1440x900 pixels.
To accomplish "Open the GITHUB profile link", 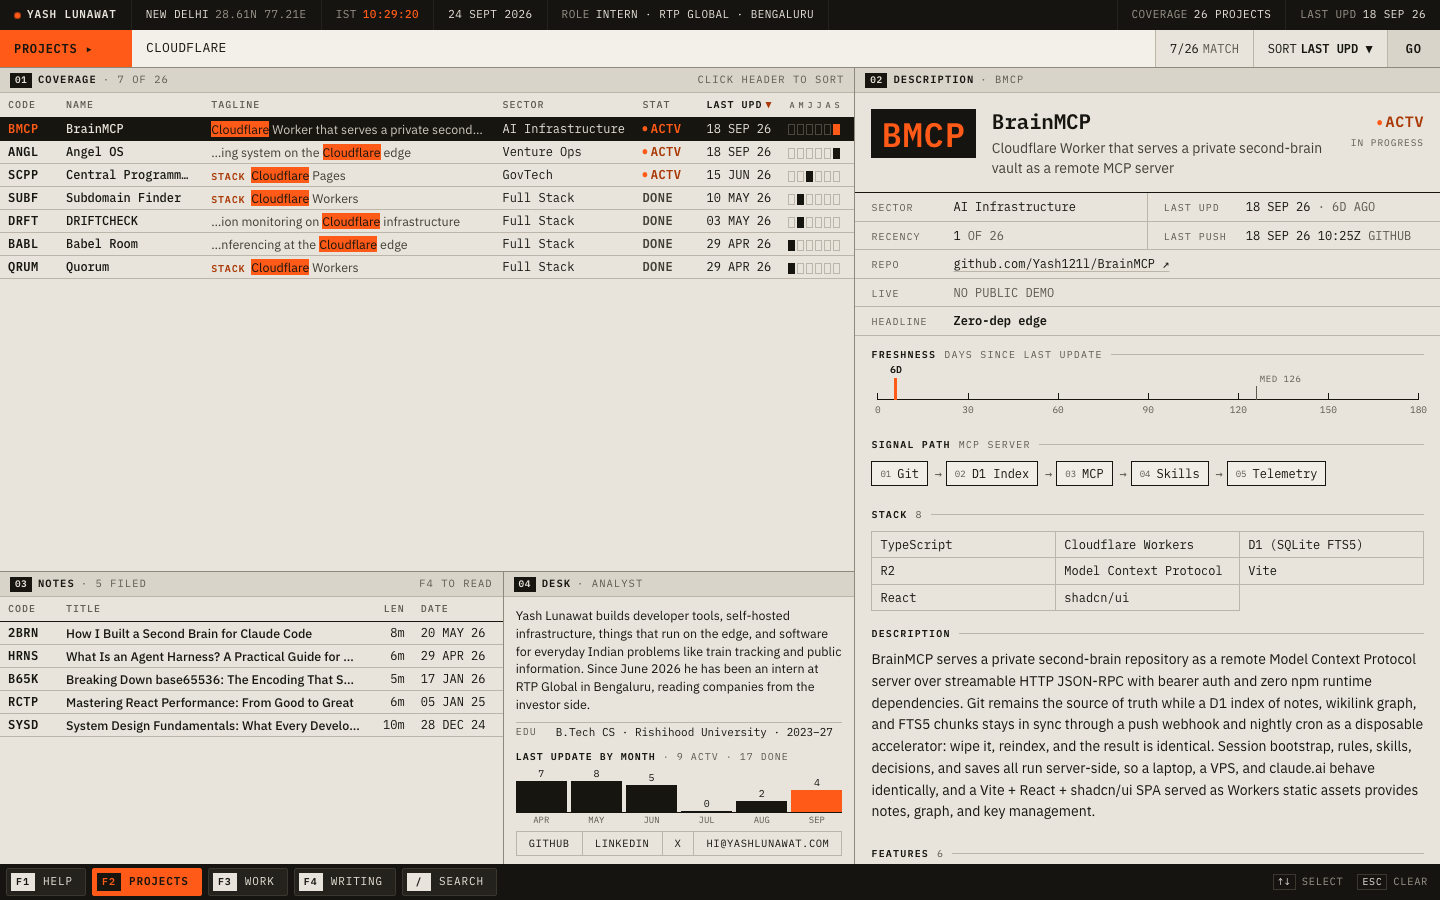I will click(x=548, y=844).
